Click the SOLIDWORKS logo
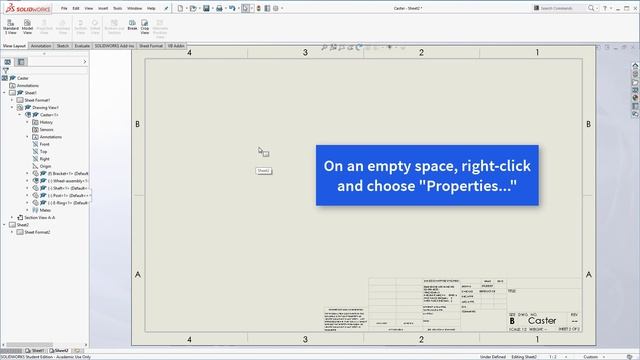Viewport: 640px width, 360px height. click(x=28, y=8)
